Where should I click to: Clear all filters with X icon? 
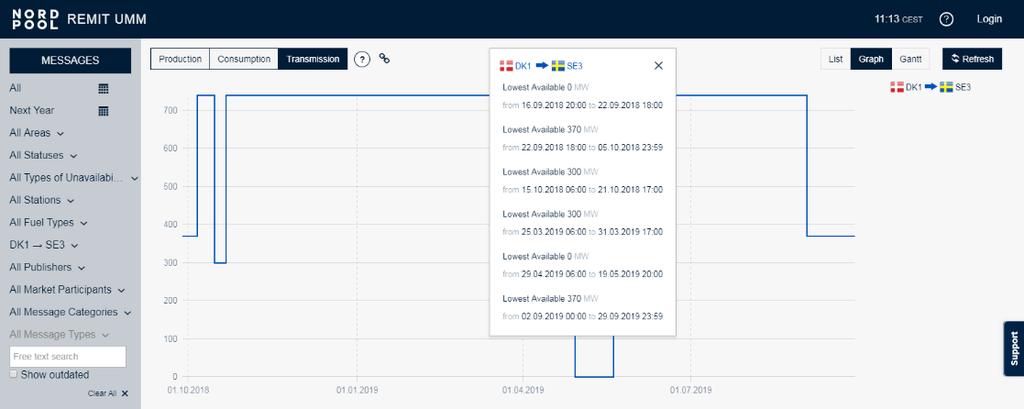pos(125,393)
